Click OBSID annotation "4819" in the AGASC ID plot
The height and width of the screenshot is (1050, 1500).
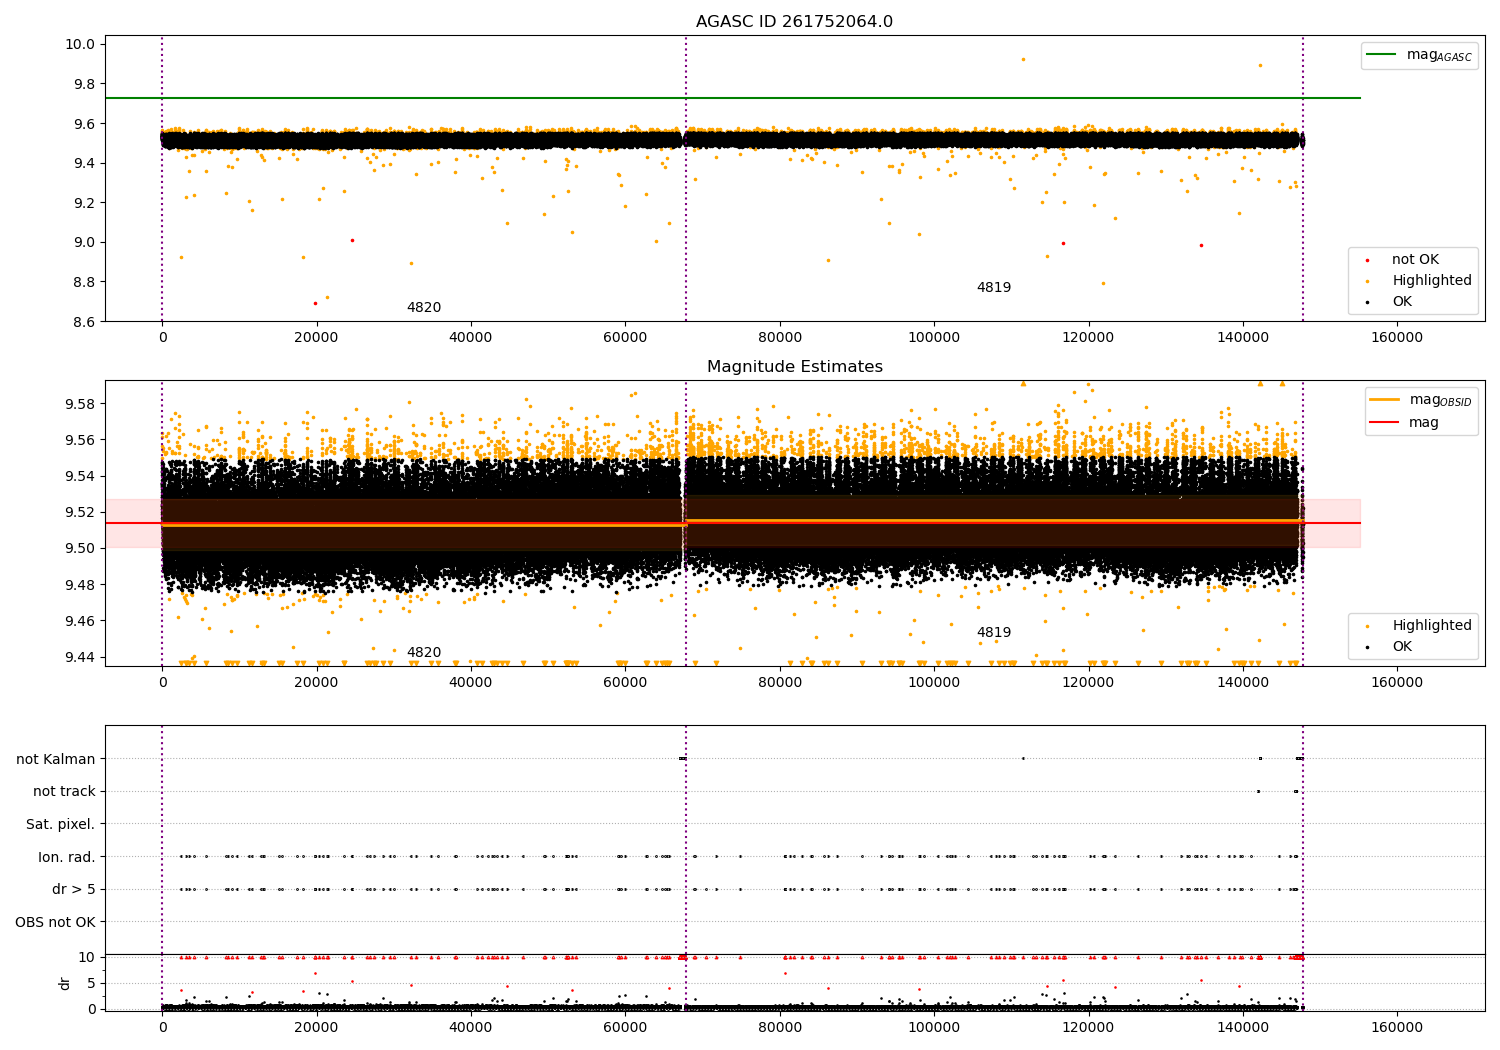tap(994, 288)
